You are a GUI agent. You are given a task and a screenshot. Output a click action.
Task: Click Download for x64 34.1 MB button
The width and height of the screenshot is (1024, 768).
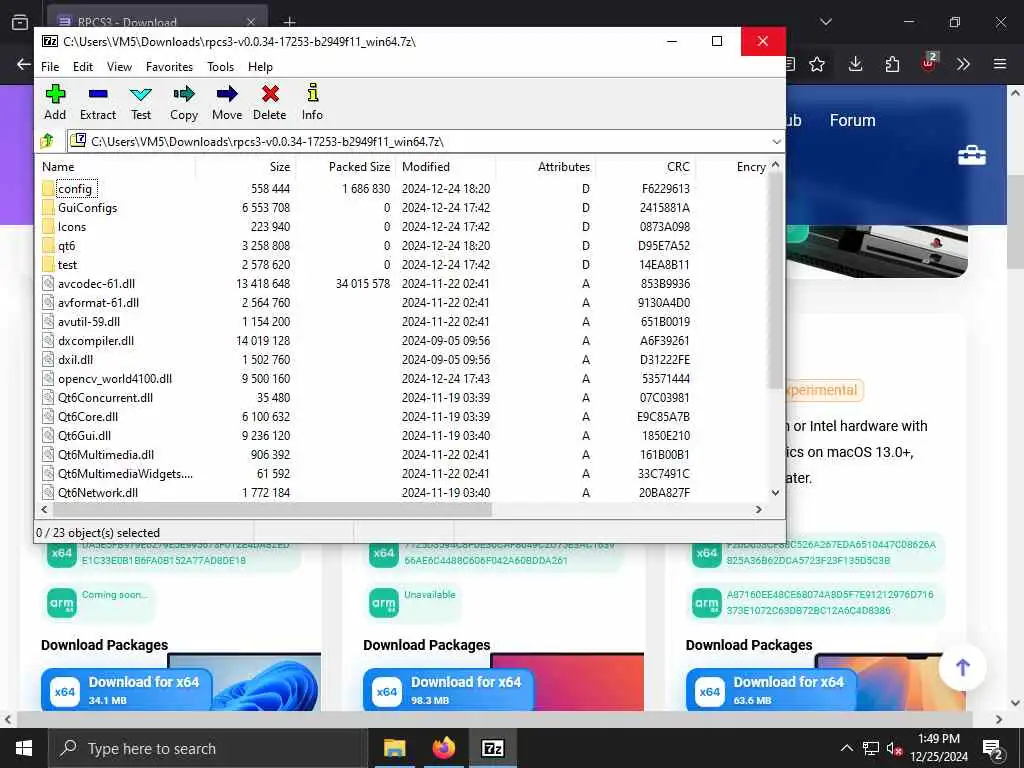point(127,690)
